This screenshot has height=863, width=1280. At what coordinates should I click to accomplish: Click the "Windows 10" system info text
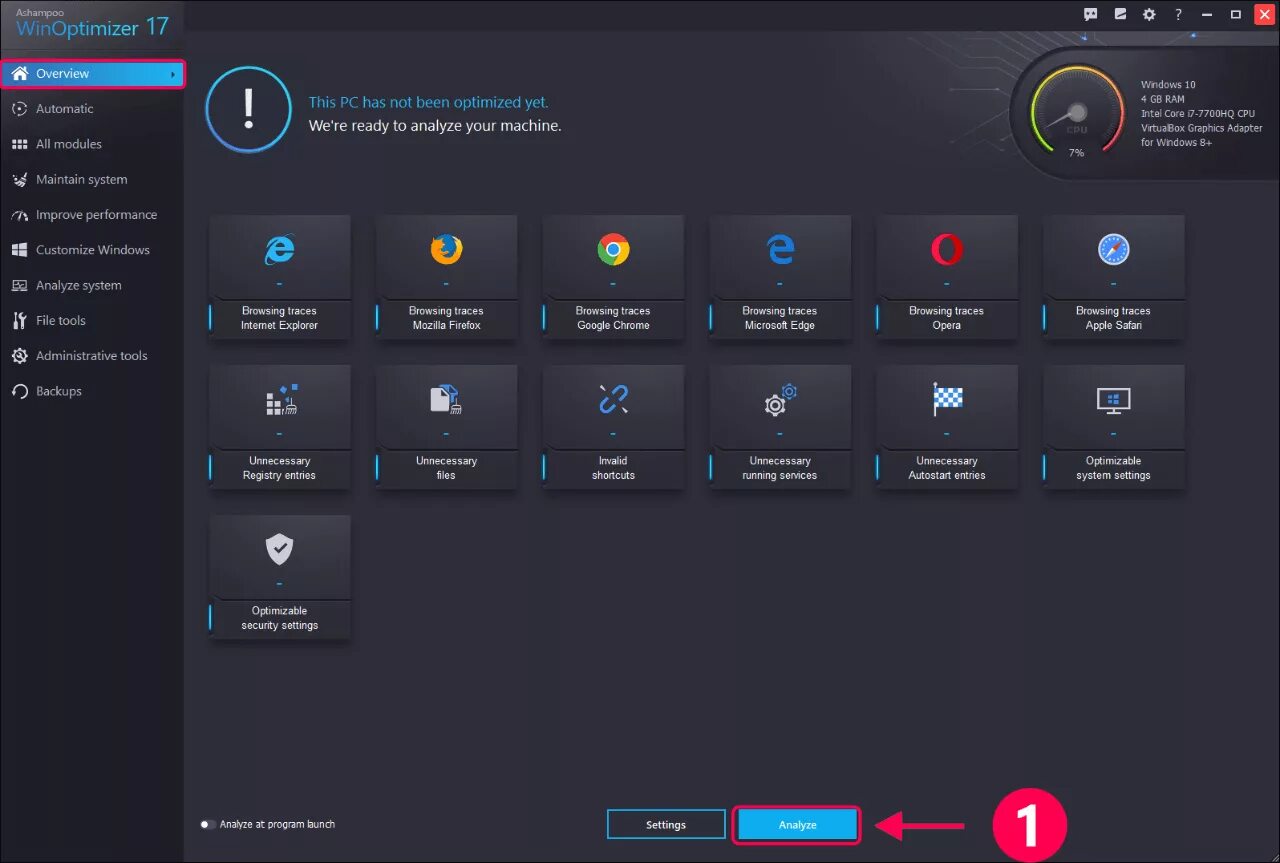(x=1168, y=85)
